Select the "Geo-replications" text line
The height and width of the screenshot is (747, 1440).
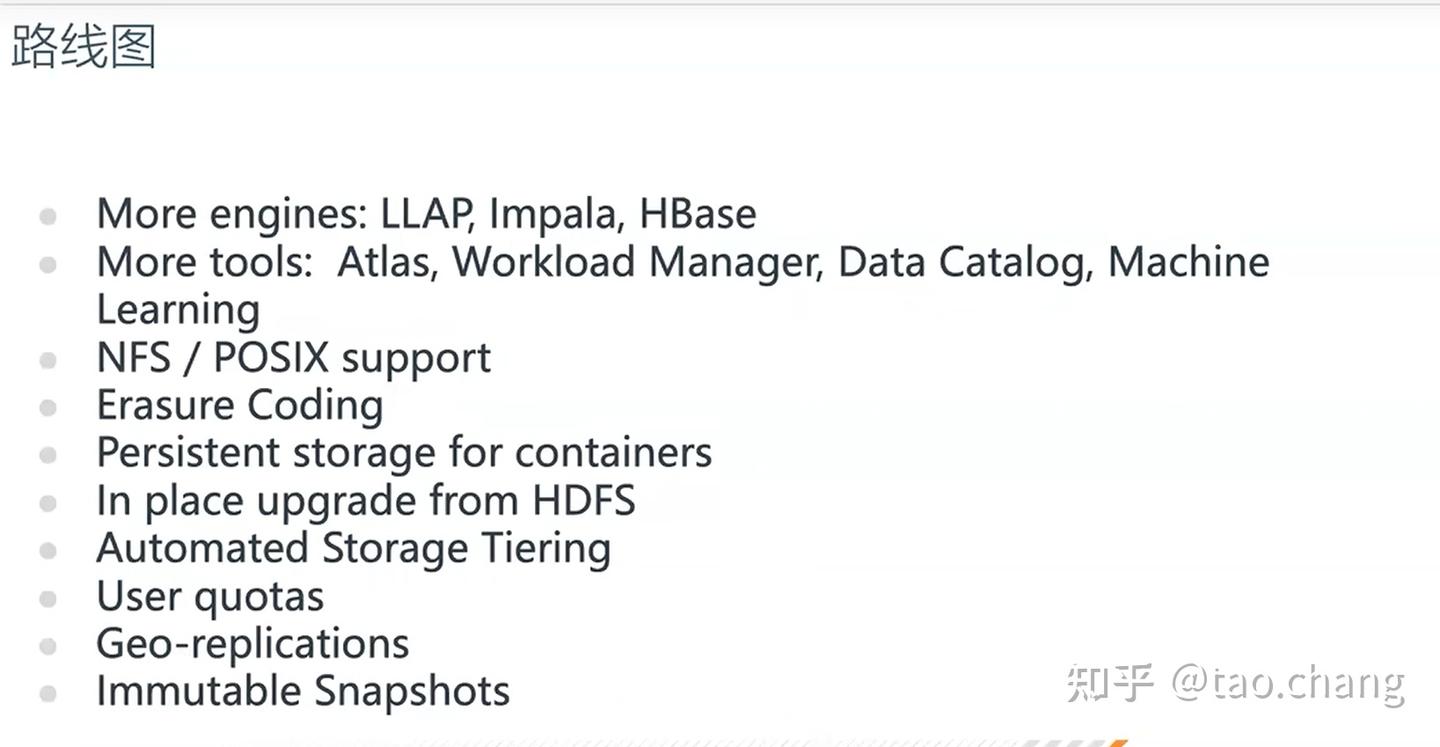(x=253, y=644)
